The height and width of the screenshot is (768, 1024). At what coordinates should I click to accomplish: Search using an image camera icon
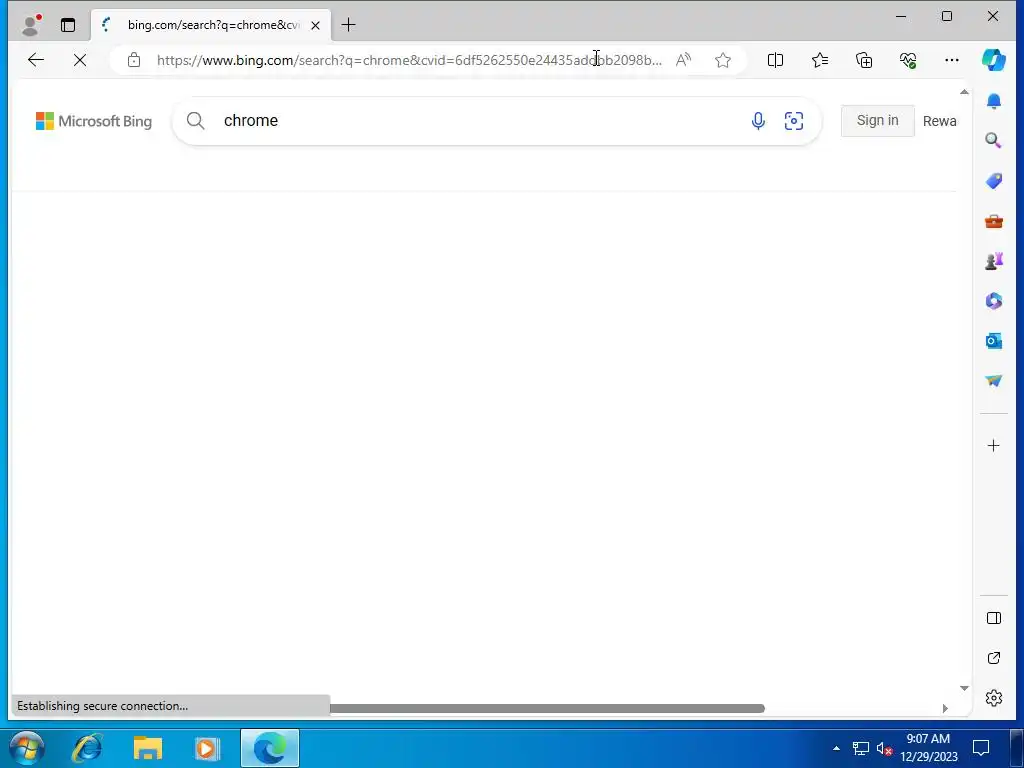coord(793,121)
